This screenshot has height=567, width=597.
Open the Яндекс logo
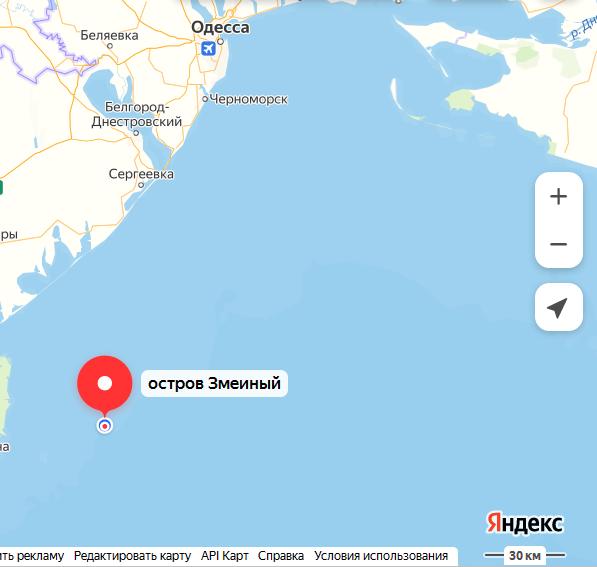[525, 524]
